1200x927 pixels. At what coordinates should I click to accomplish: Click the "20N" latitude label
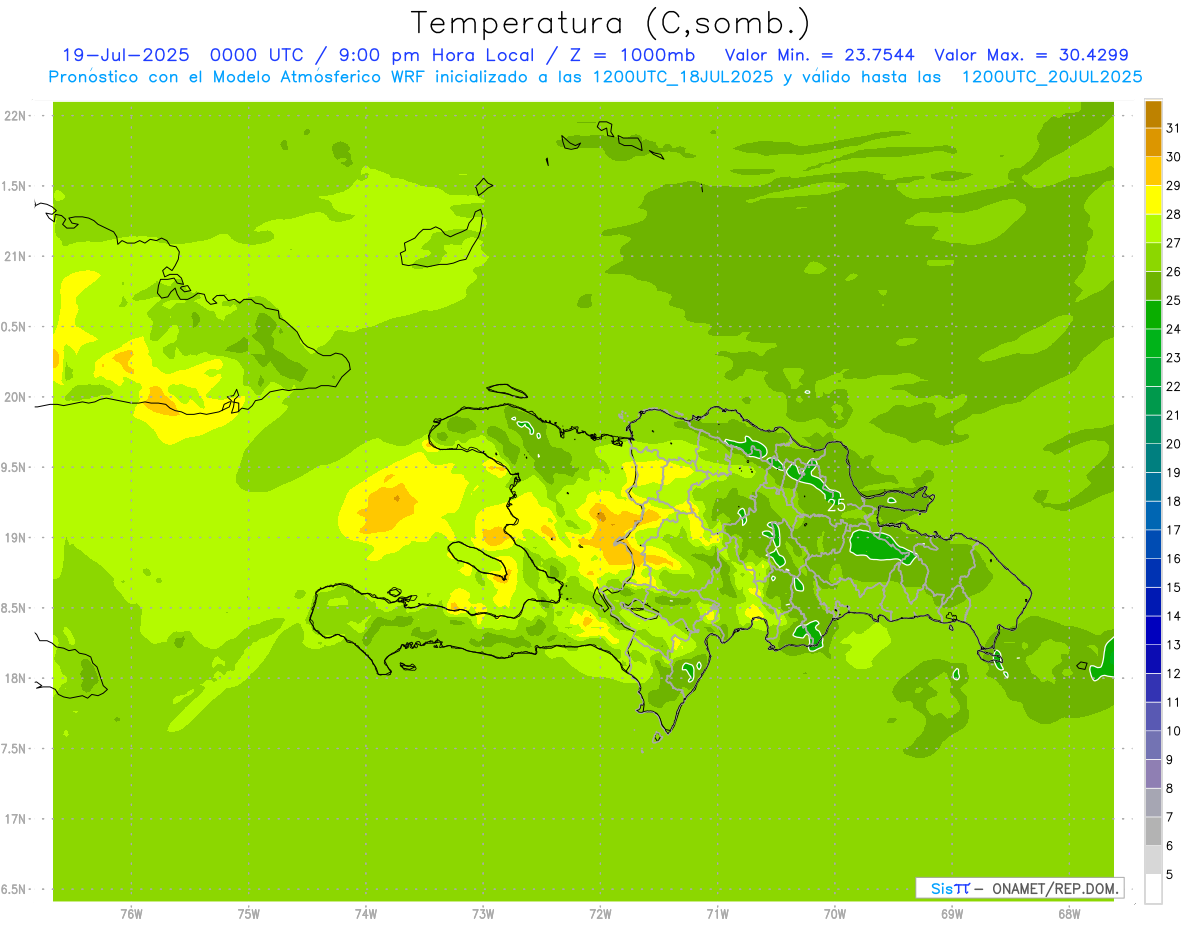click(15, 397)
